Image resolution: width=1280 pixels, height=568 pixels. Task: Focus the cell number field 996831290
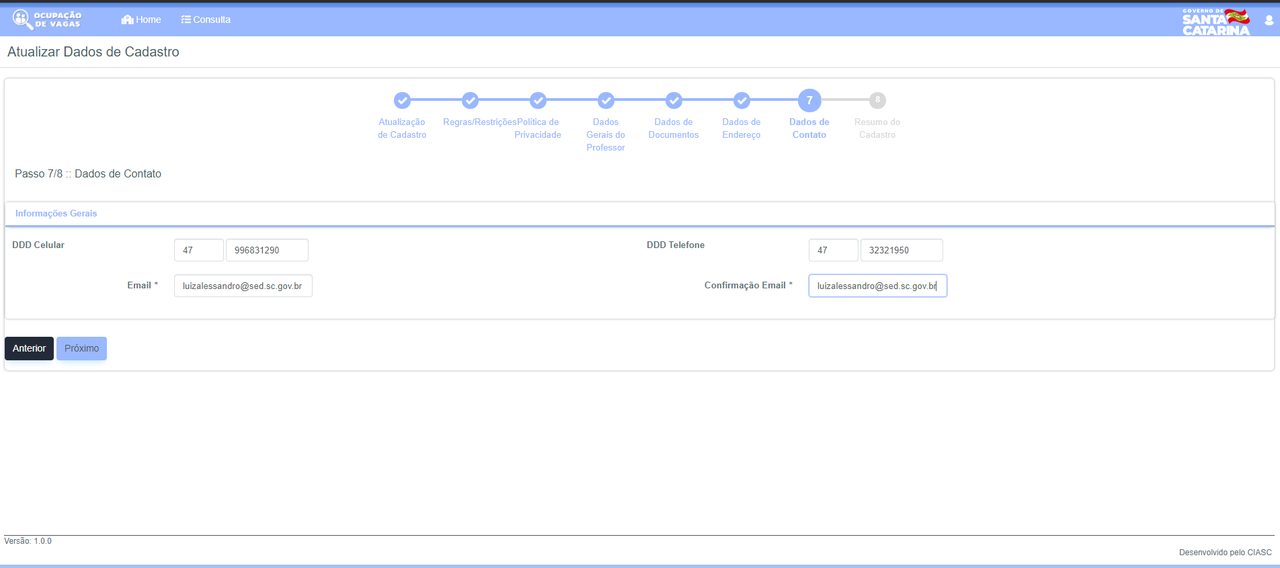267,250
